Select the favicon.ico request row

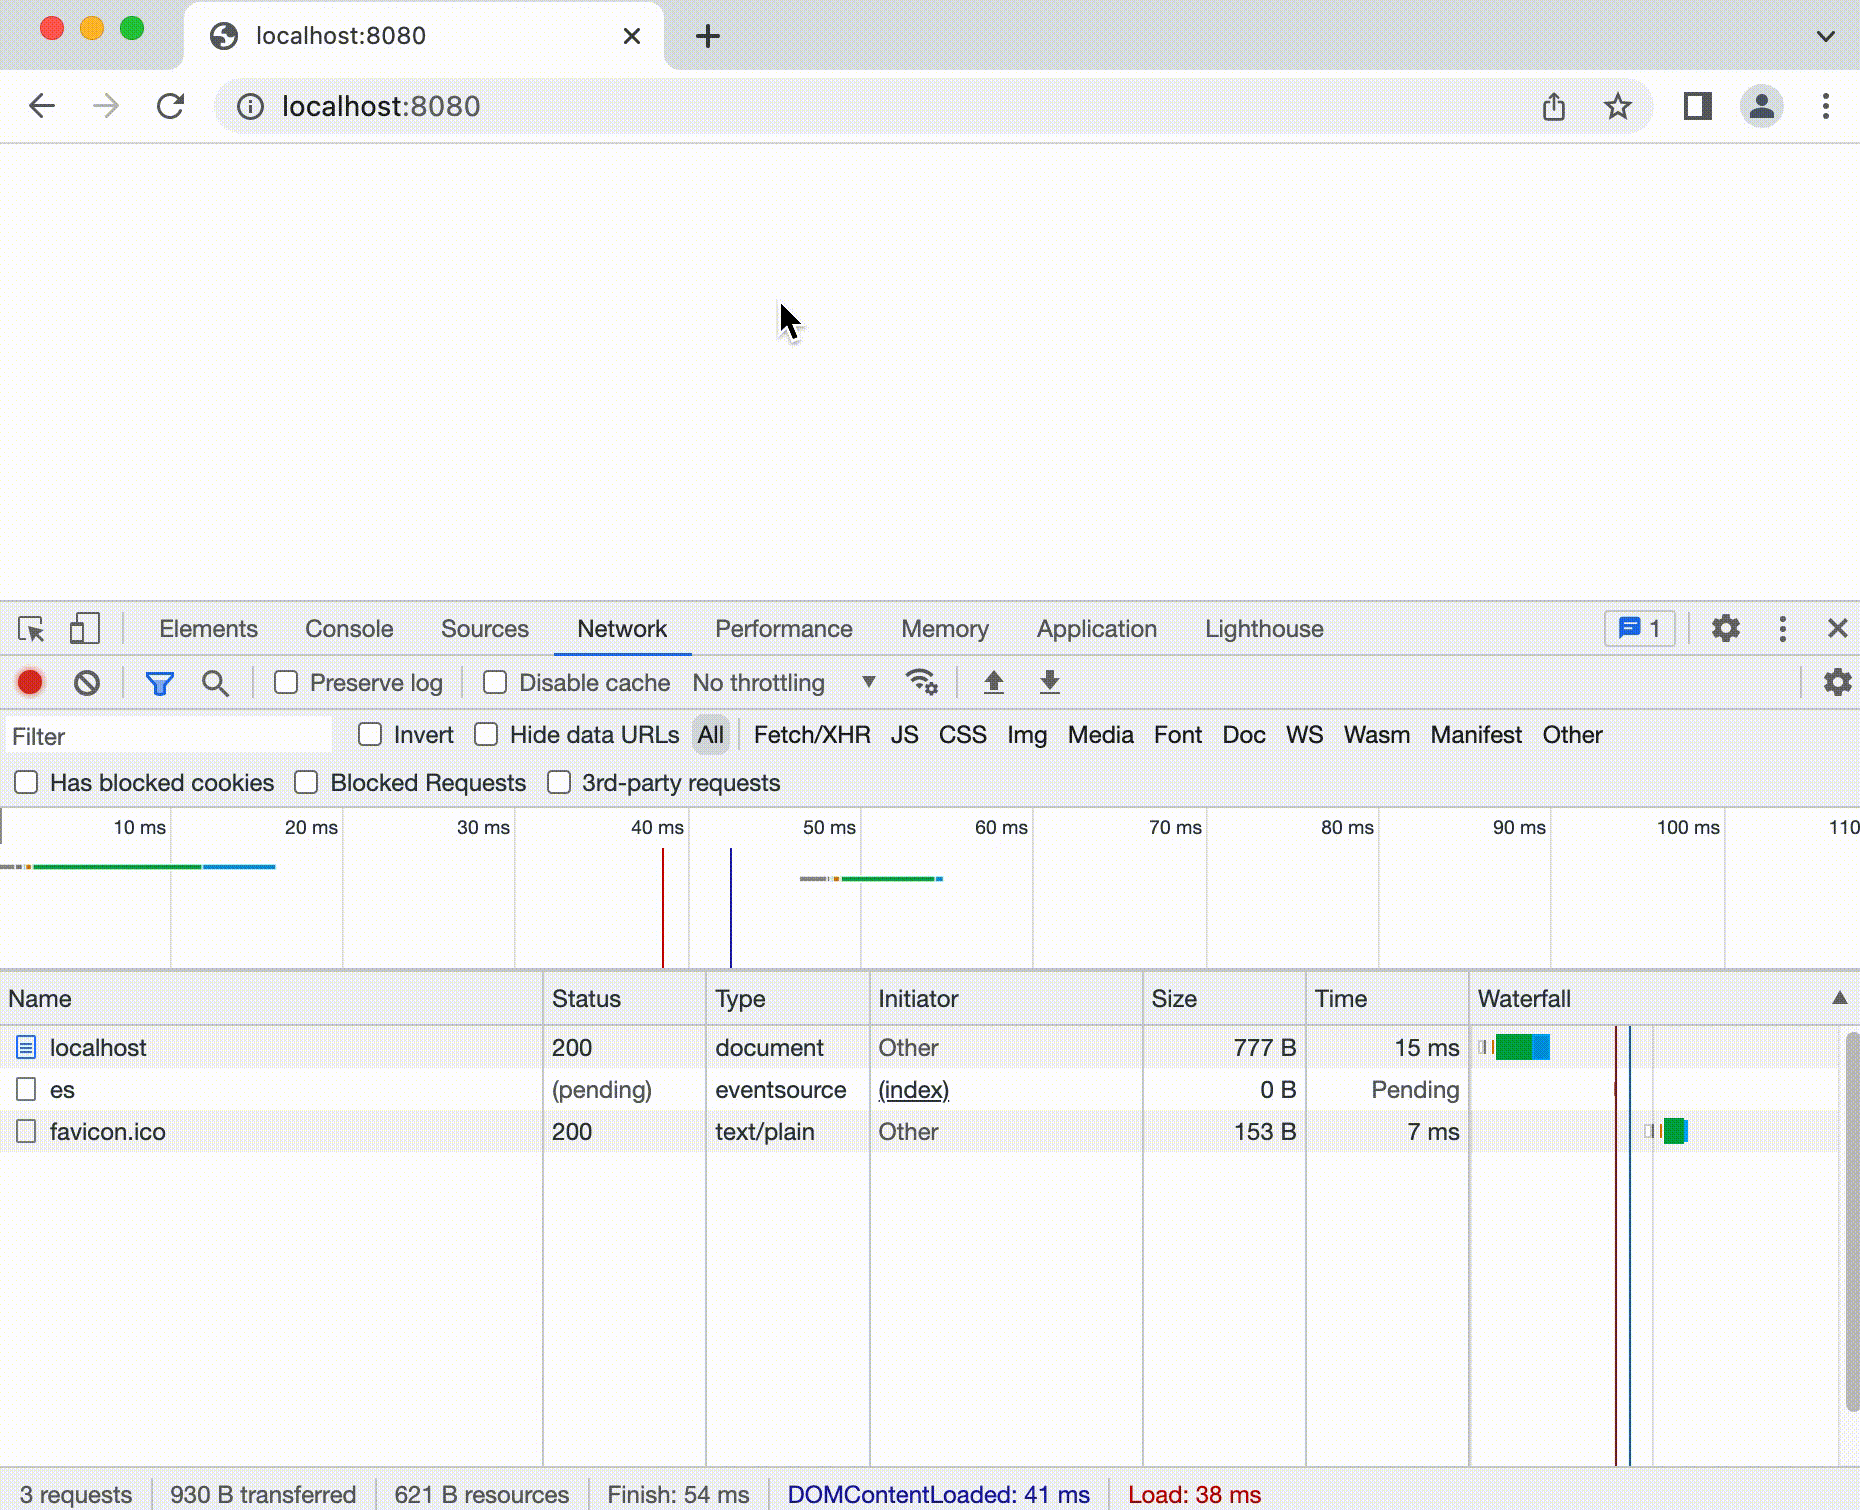tap(920, 1131)
